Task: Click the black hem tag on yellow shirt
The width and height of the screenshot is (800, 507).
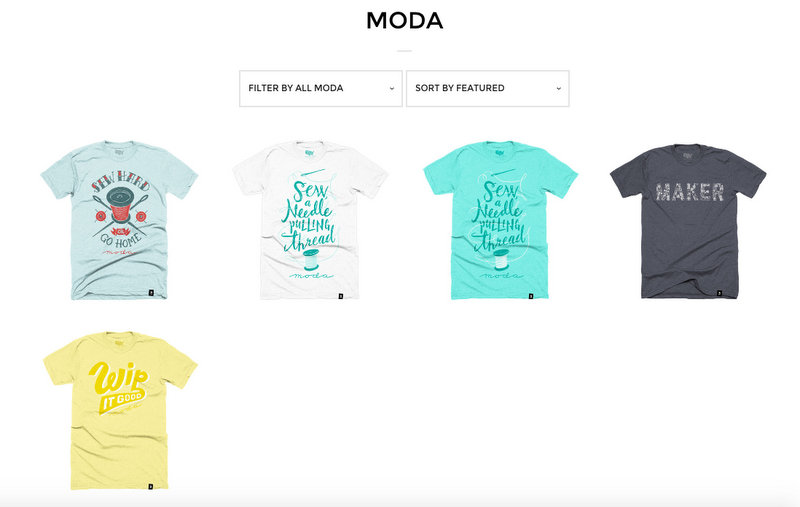Action: pyautogui.click(x=151, y=487)
